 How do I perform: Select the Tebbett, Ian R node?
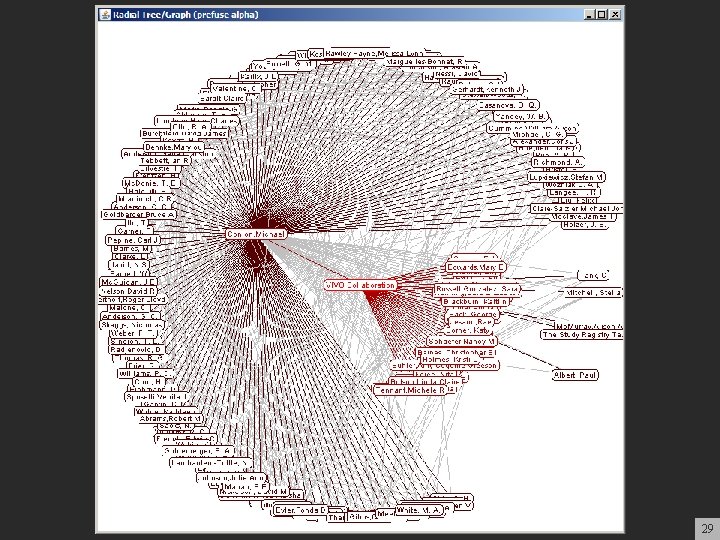(164, 161)
